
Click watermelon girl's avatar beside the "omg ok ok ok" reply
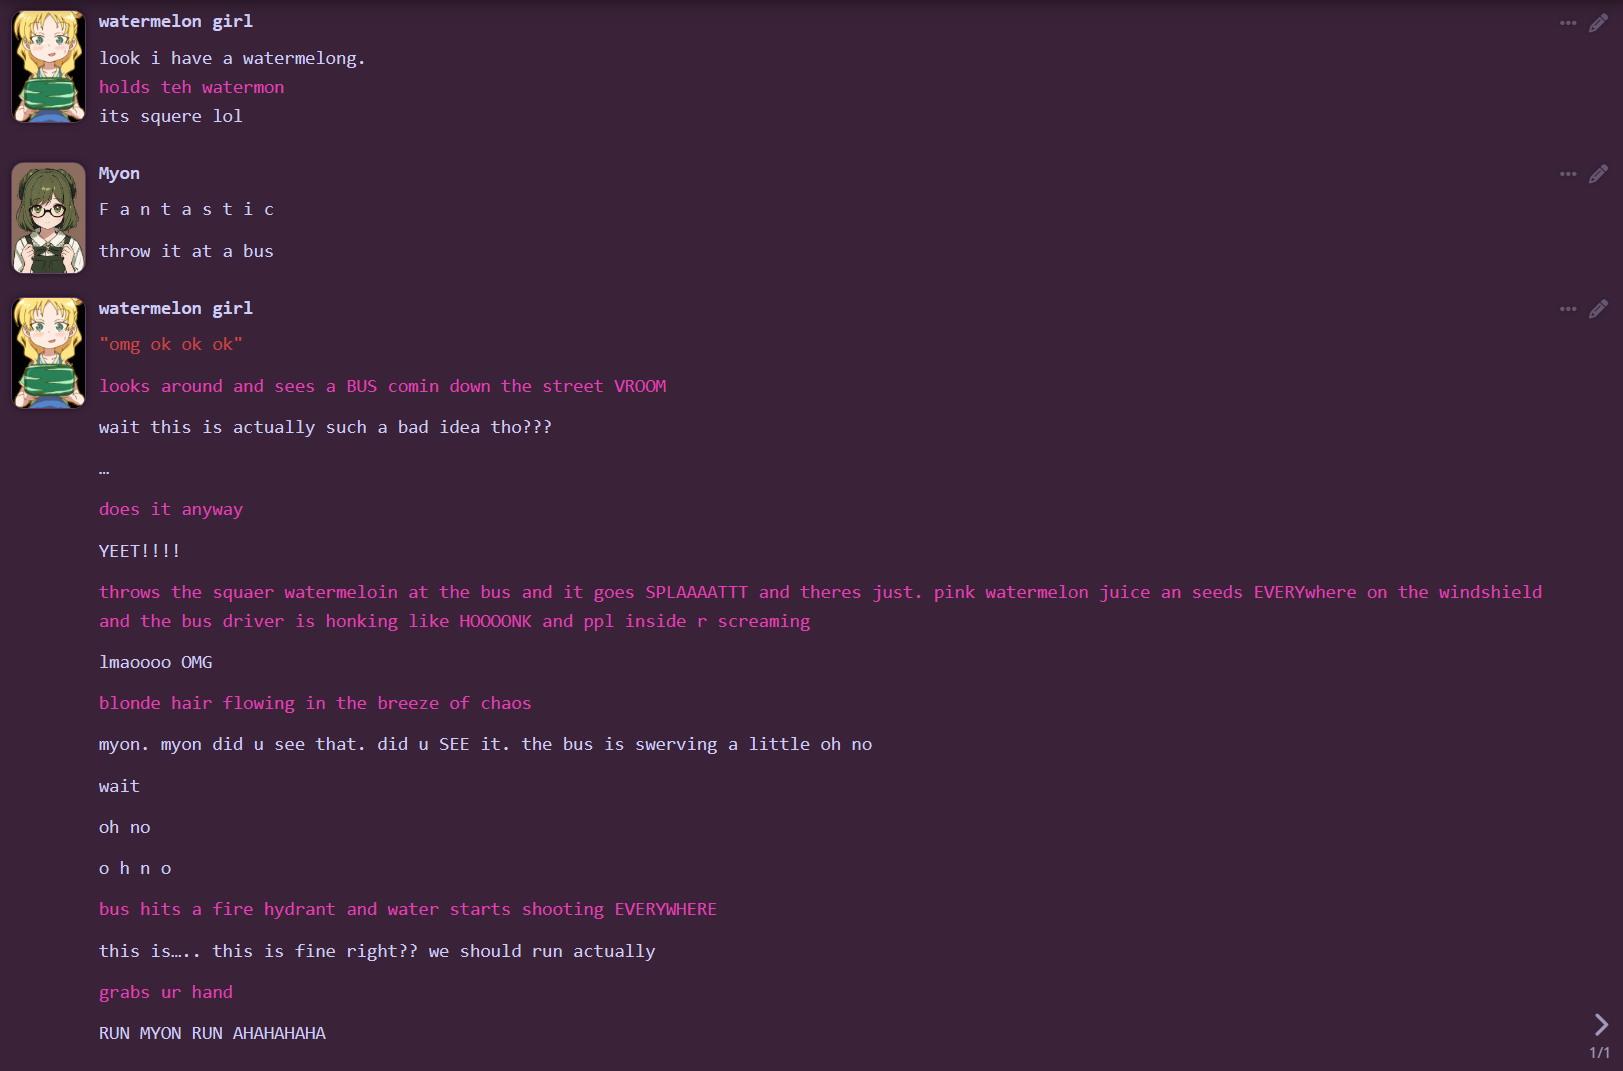tap(48, 353)
